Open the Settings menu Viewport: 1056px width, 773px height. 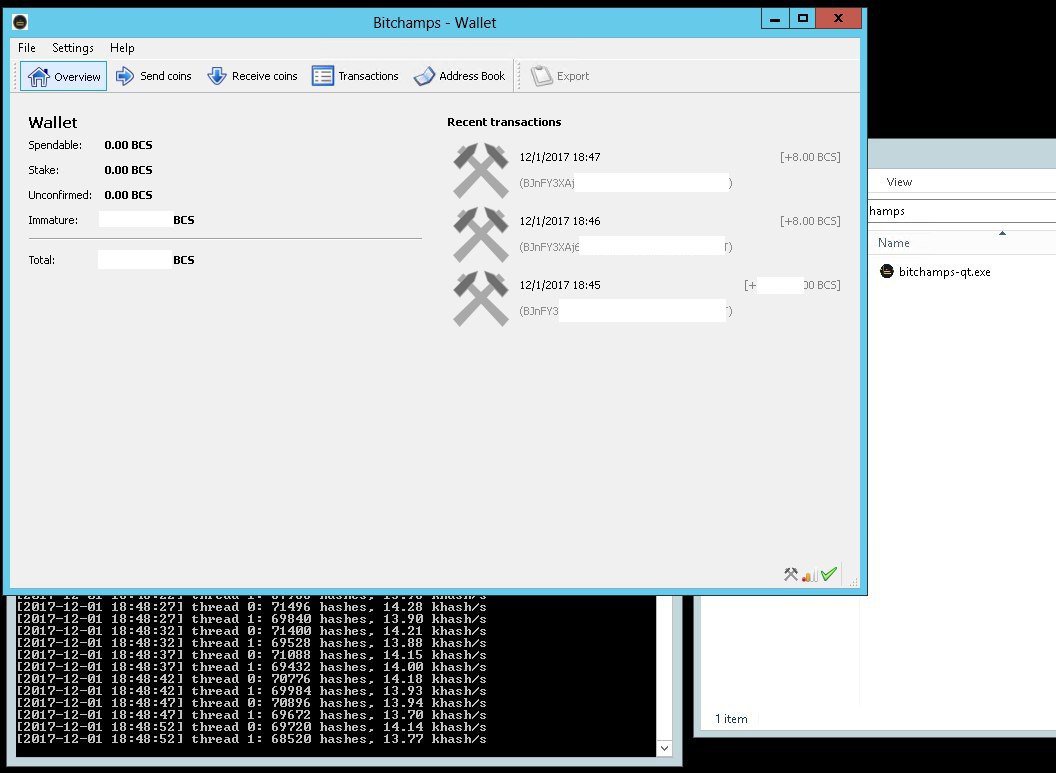point(73,48)
